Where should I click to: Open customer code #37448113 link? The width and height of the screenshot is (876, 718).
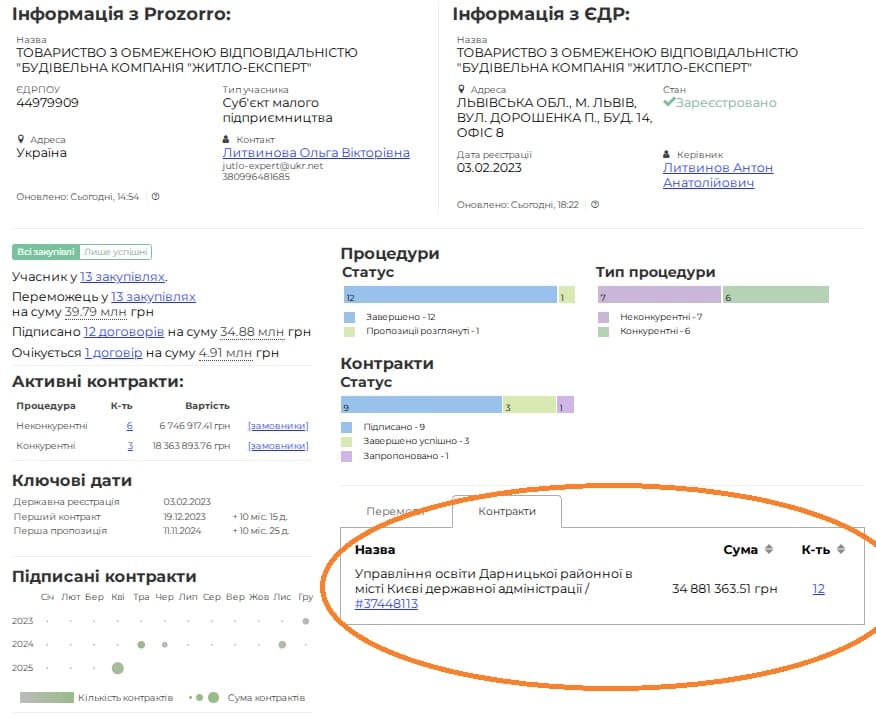pos(386,604)
